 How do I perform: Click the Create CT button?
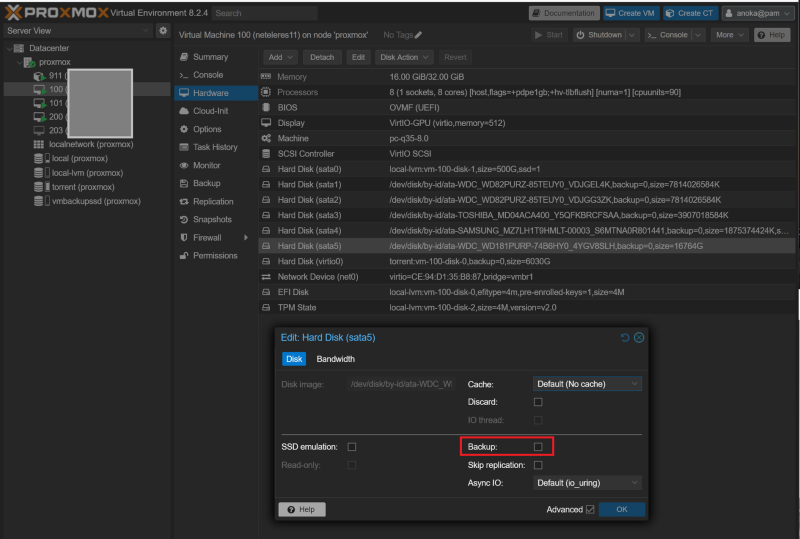690,13
